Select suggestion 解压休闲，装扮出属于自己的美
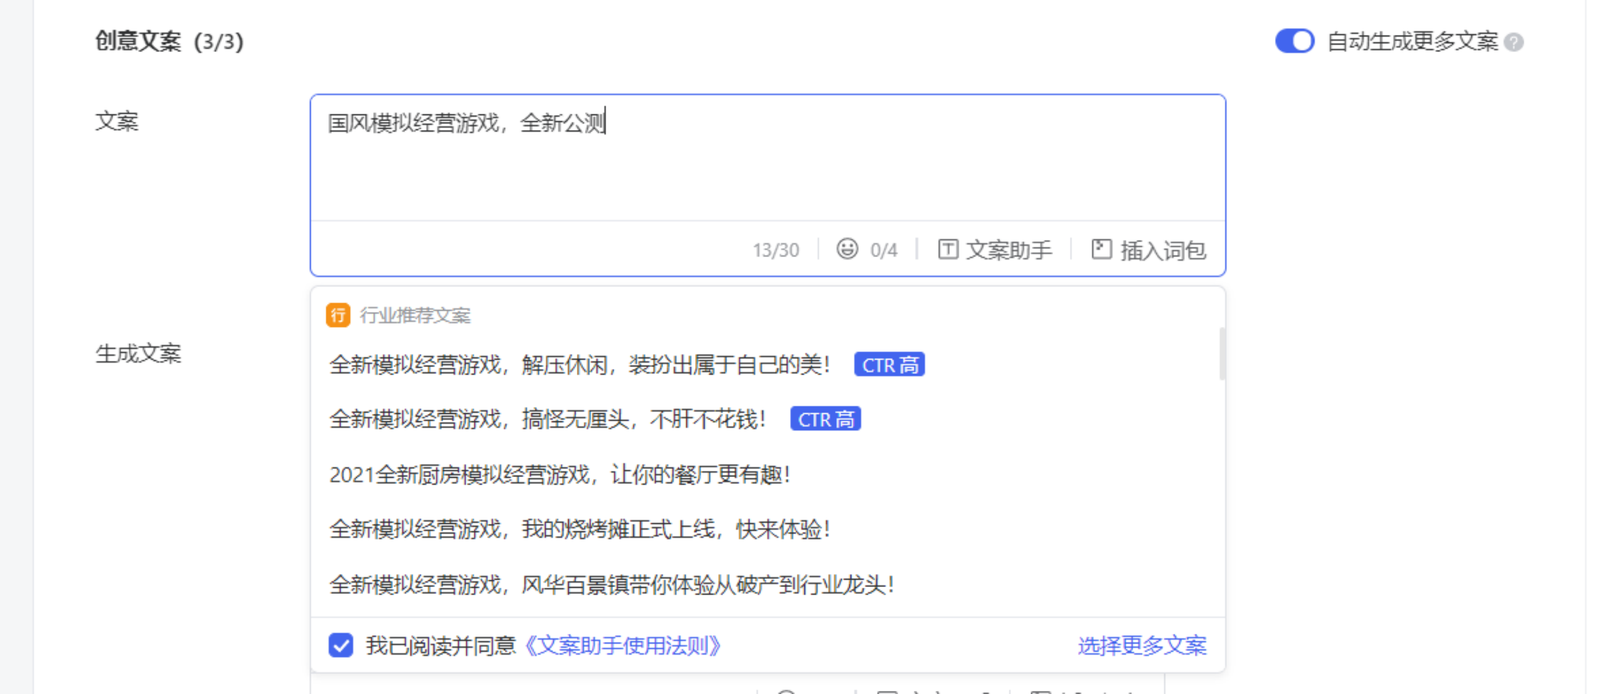Image resolution: width=1600 pixels, height=694 pixels. (580, 365)
